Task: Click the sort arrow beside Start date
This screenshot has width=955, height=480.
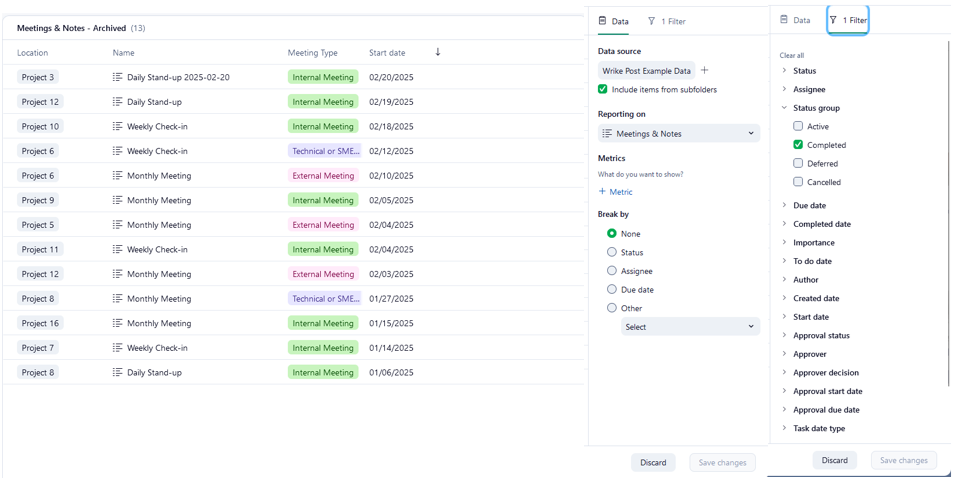Action: click(x=437, y=52)
